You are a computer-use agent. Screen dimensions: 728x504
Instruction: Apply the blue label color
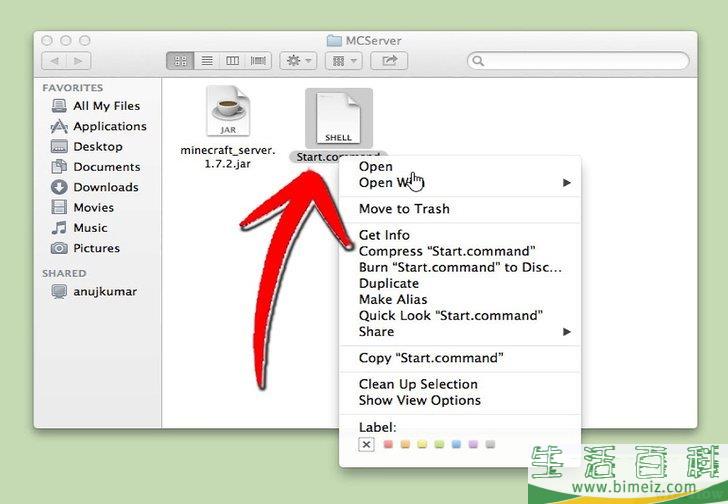[456, 445]
